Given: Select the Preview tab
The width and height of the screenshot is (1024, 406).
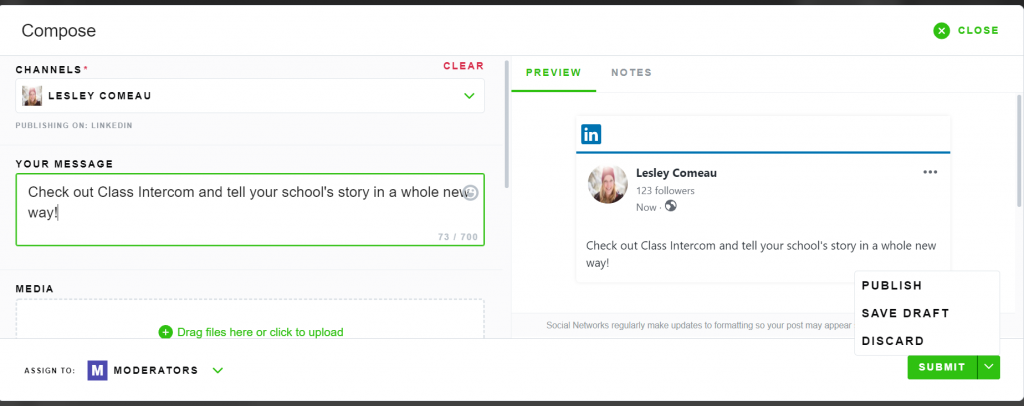Looking at the screenshot, I should (553, 72).
